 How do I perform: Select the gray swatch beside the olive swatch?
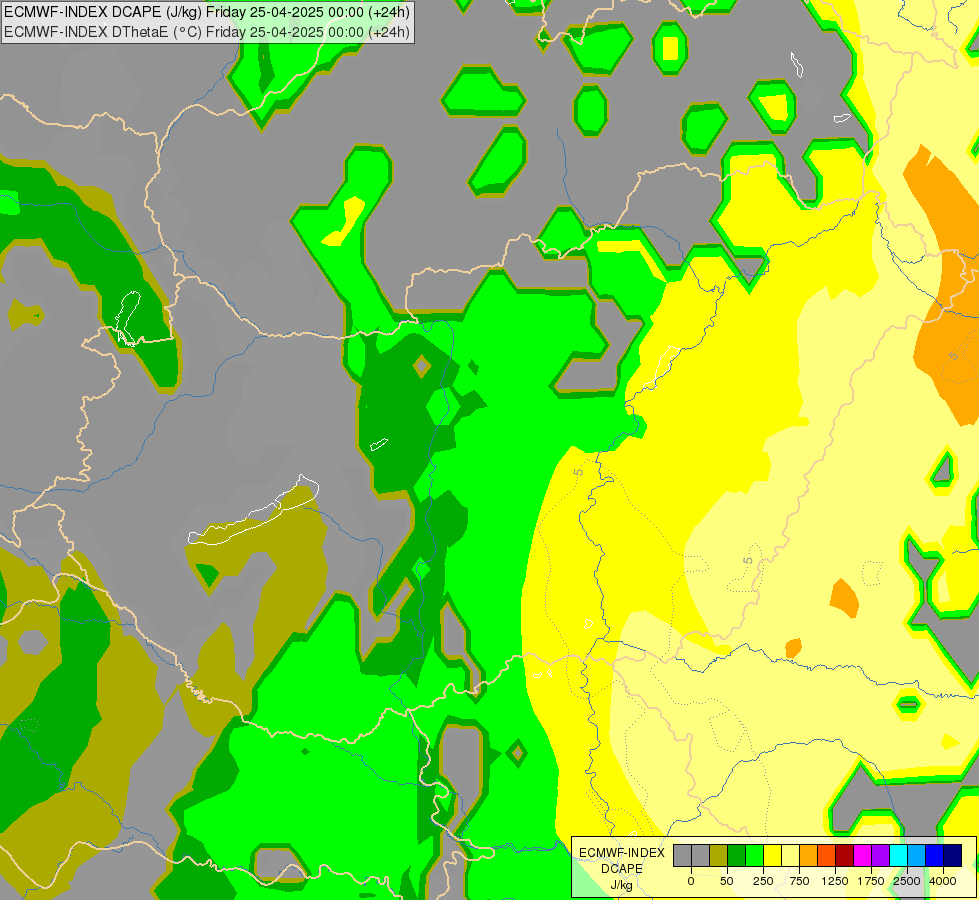(700, 855)
